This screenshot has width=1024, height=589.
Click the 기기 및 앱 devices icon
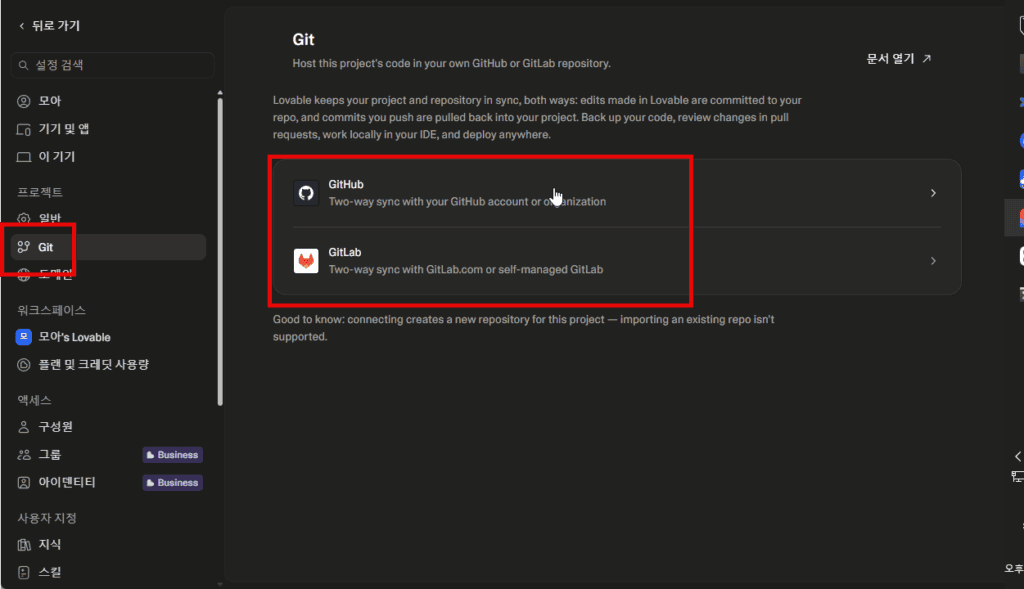(x=24, y=129)
